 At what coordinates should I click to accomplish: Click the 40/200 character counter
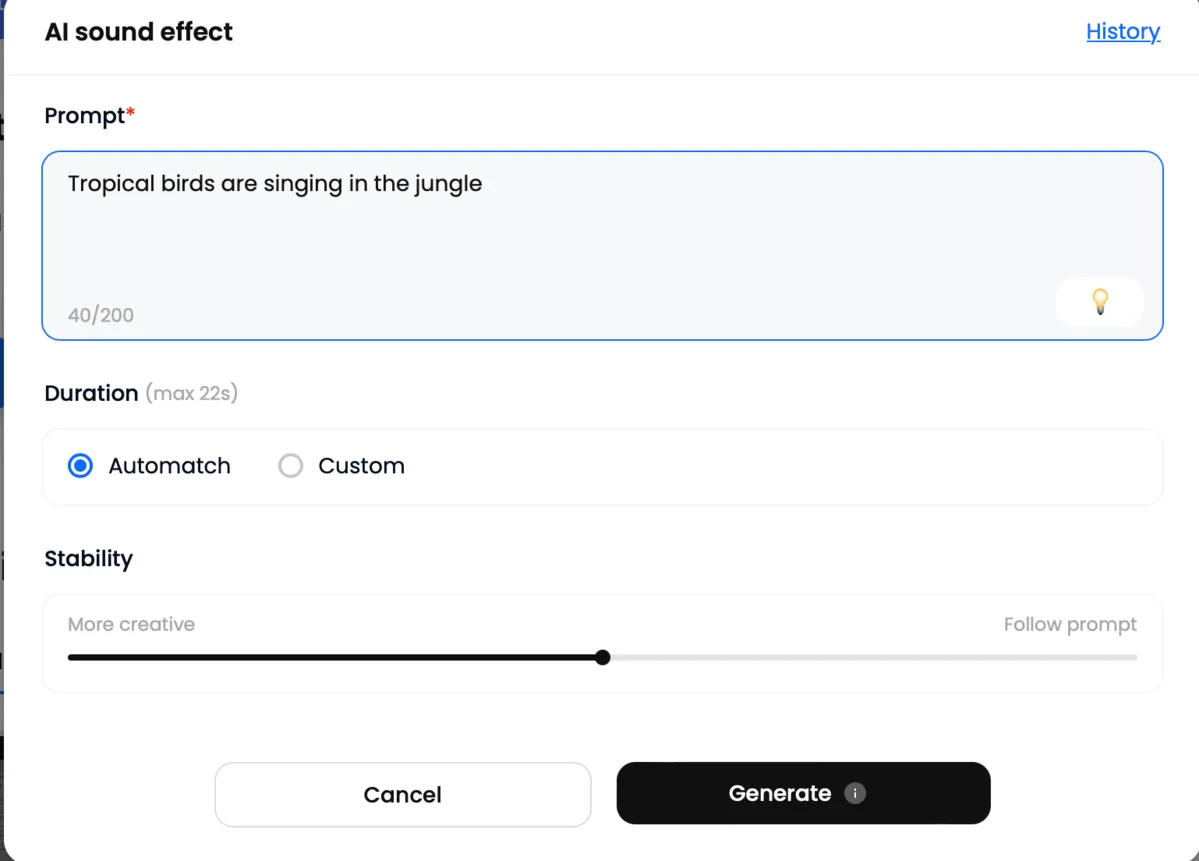(x=100, y=315)
